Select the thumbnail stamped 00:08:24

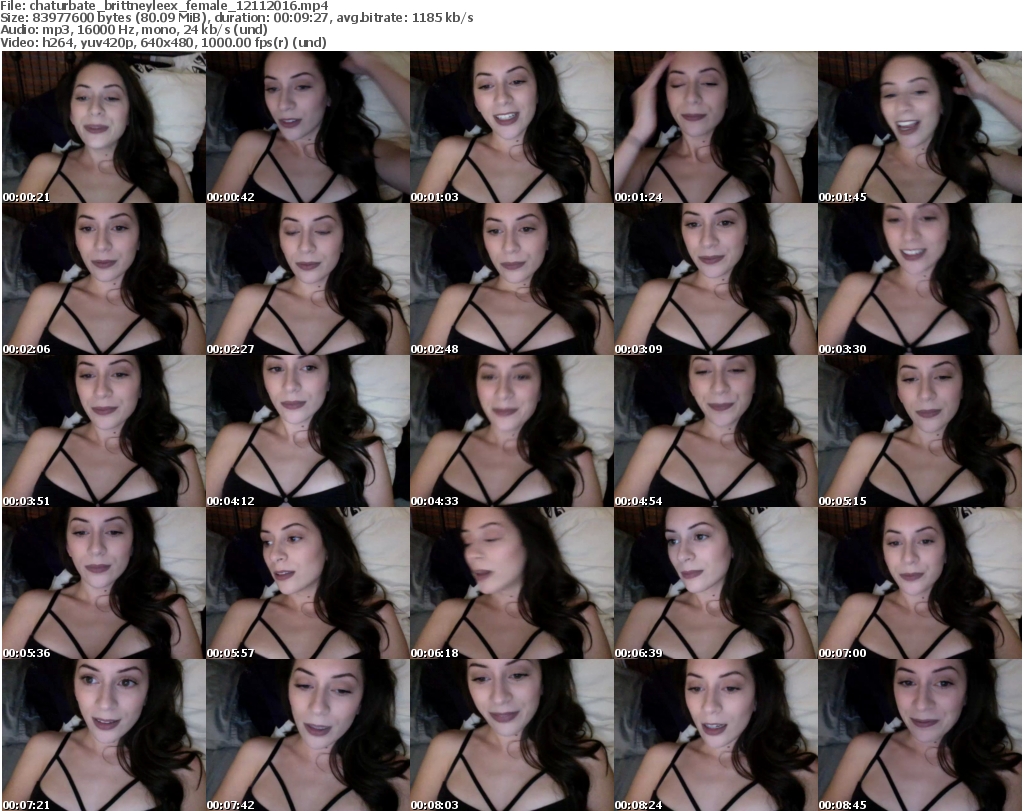[716, 735]
